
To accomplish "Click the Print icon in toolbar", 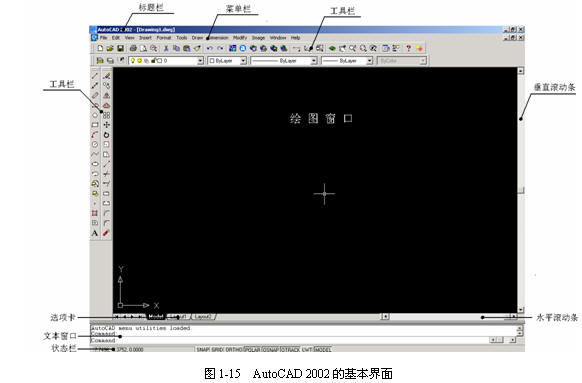I will pyautogui.click(x=133, y=48).
